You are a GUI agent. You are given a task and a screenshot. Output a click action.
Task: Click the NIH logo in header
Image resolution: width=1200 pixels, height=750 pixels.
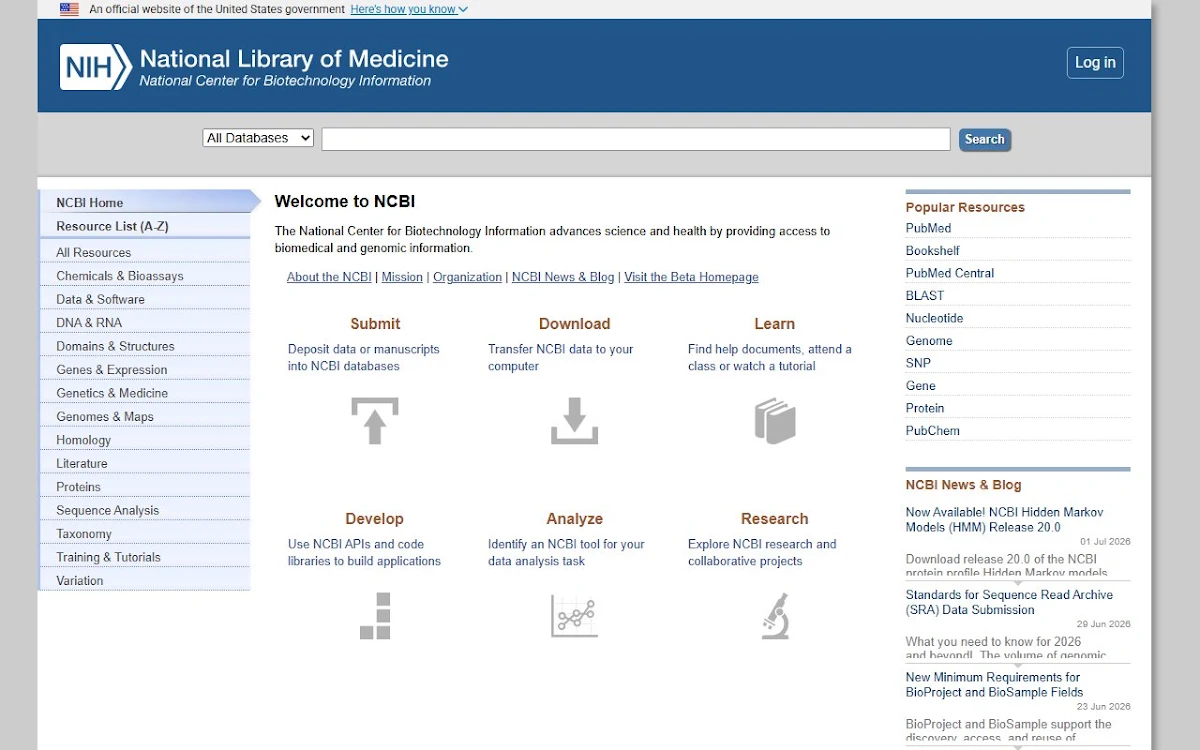point(95,67)
